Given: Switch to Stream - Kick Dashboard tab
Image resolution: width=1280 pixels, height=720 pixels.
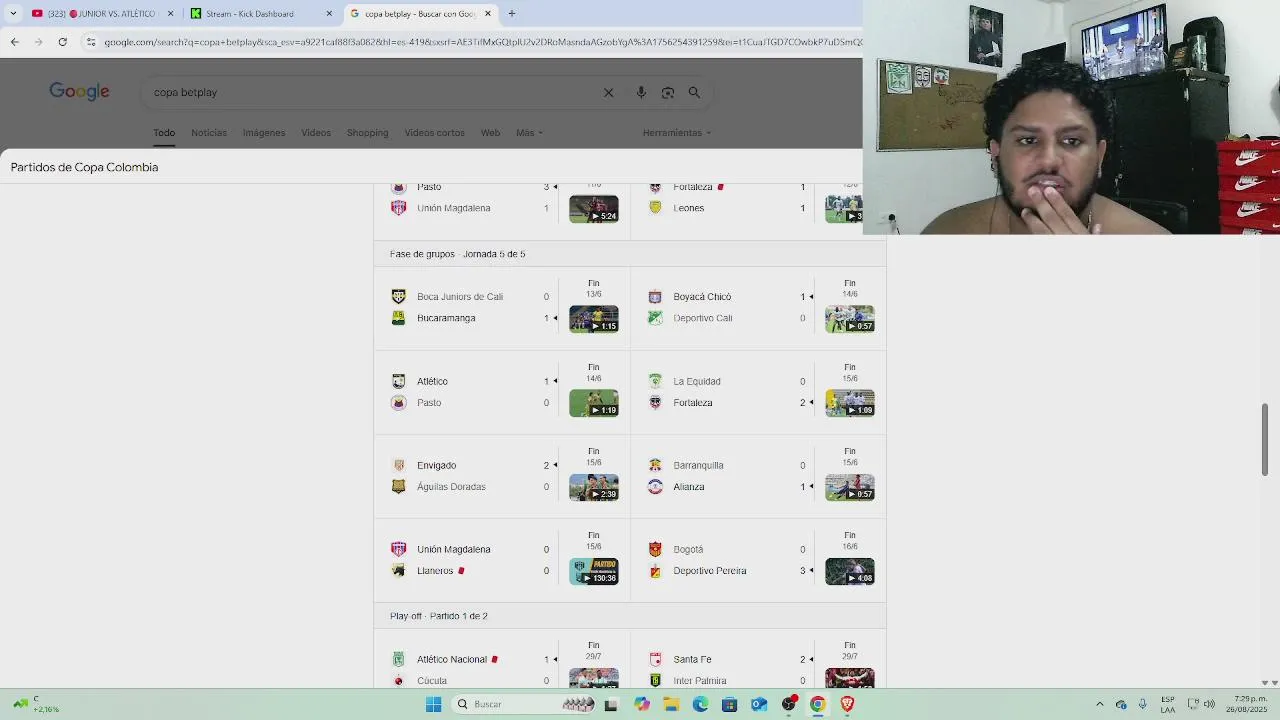Looking at the screenshot, I should (x=260, y=14).
